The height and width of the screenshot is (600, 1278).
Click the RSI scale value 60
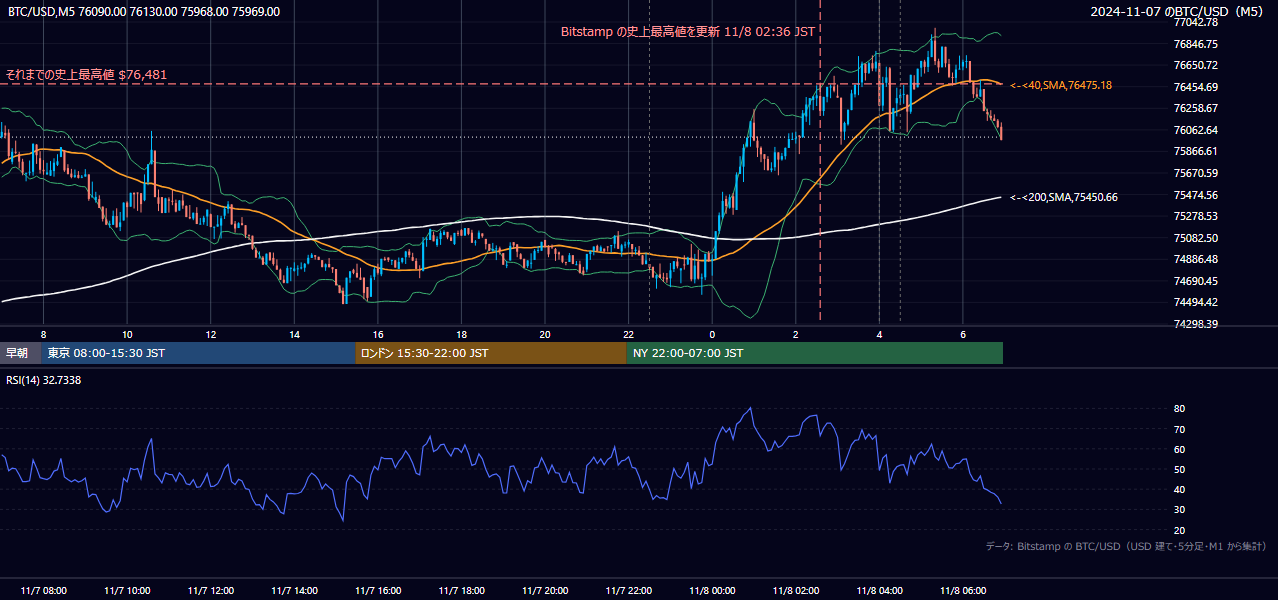coord(1179,449)
